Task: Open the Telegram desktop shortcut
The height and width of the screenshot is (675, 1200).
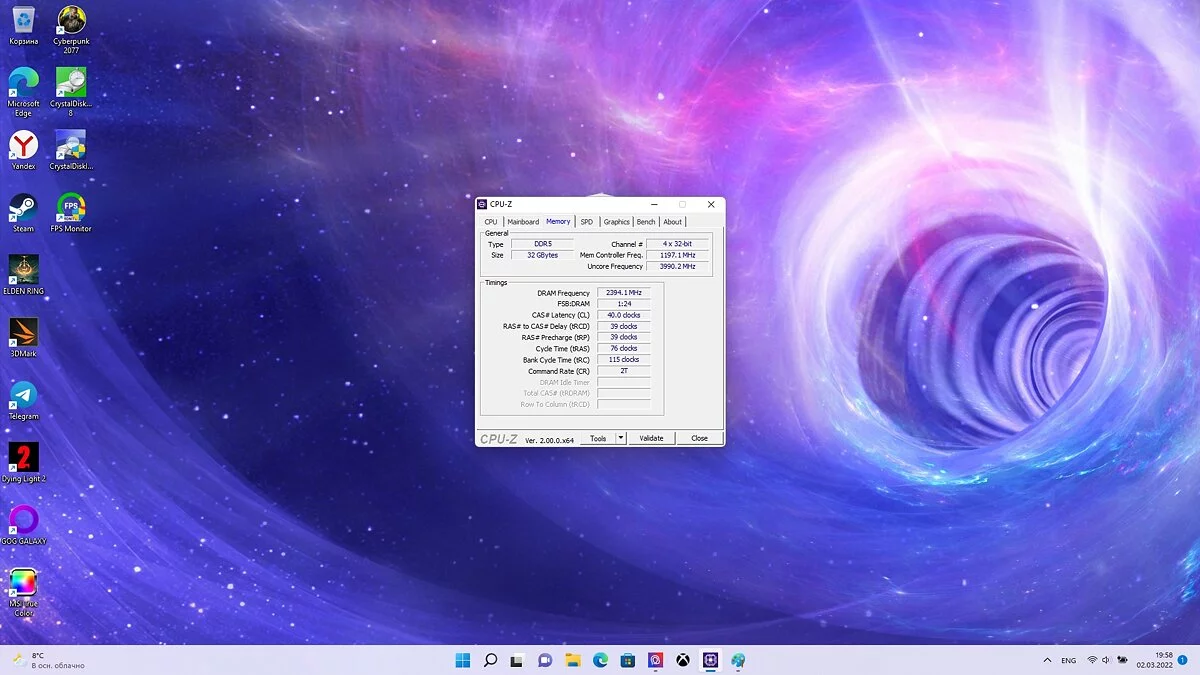Action: pos(23,395)
